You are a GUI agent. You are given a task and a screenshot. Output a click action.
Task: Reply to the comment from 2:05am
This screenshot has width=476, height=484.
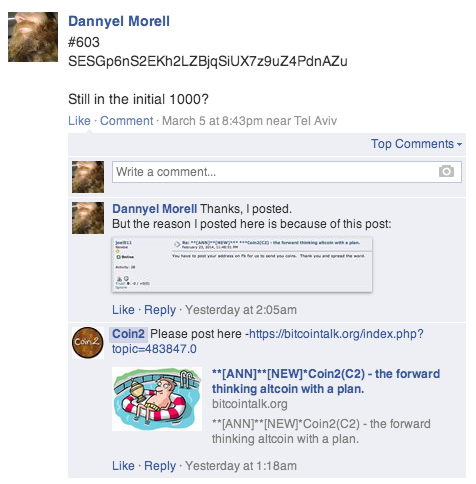[160, 310]
